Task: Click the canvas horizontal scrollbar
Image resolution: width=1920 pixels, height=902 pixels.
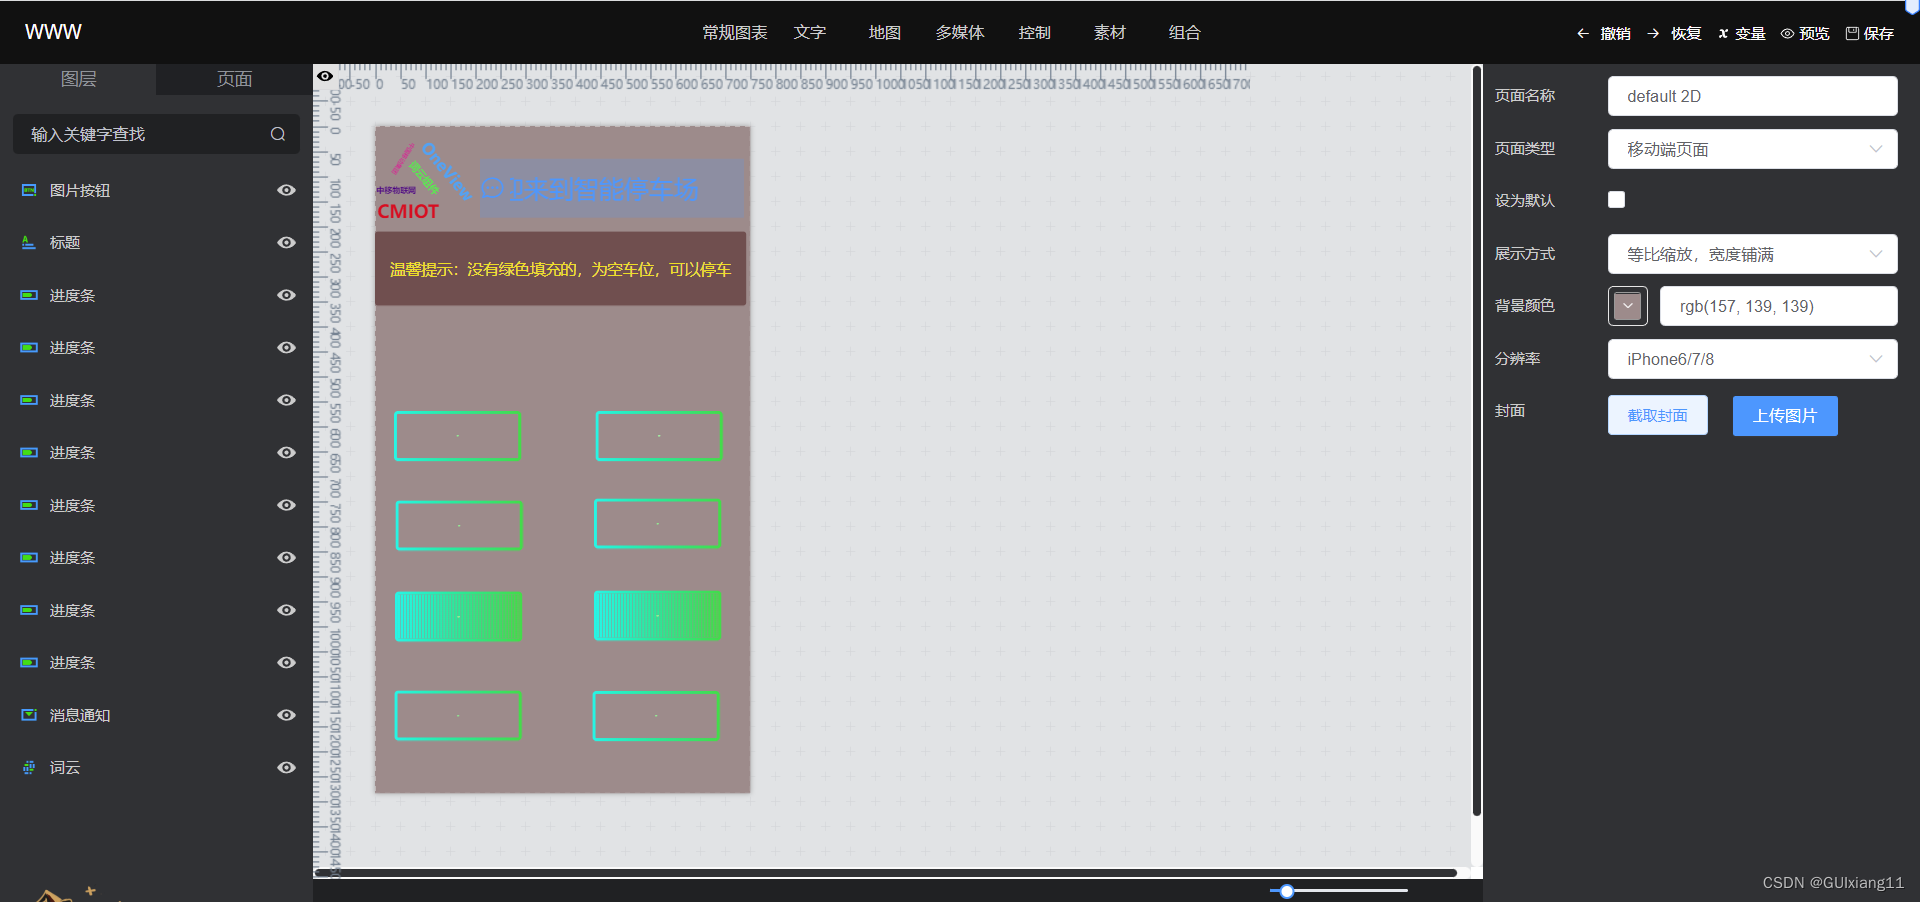Action: [x=885, y=873]
